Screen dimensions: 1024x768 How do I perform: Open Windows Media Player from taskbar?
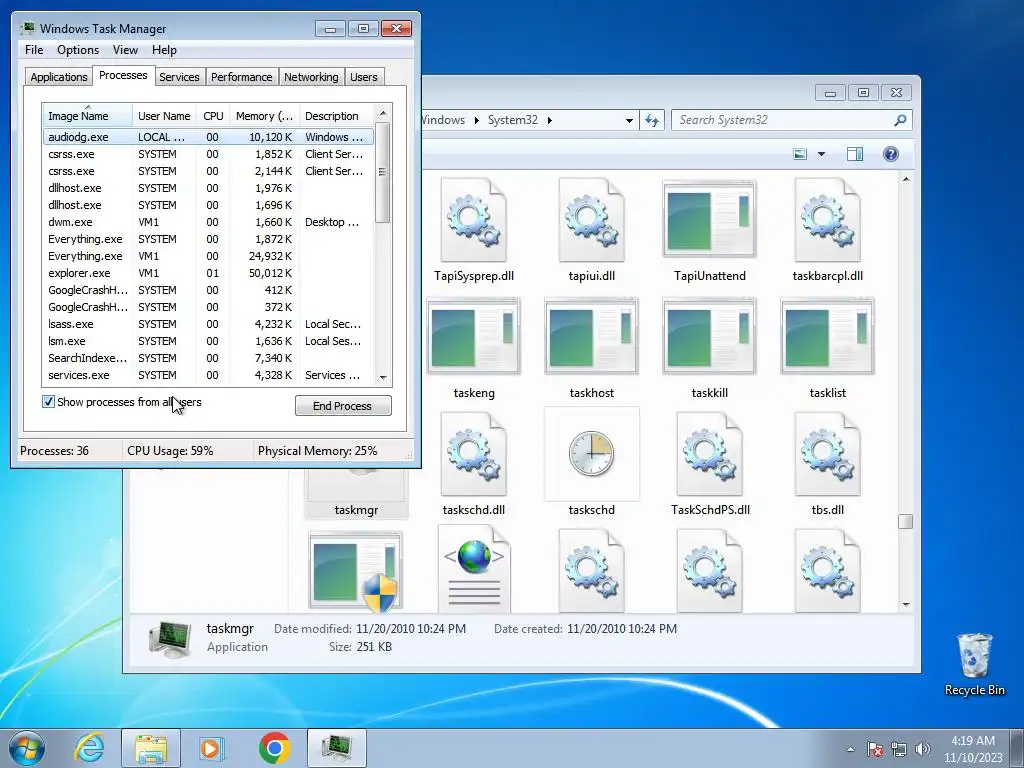pyautogui.click(x=212, y=748)
